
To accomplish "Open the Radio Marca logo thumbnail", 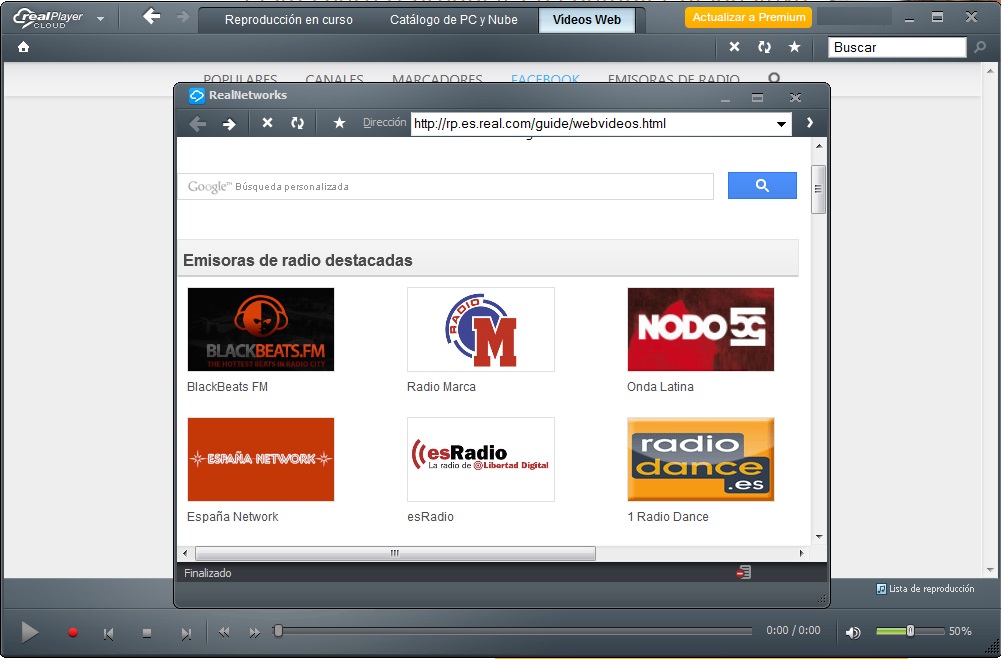I will 481,330.
